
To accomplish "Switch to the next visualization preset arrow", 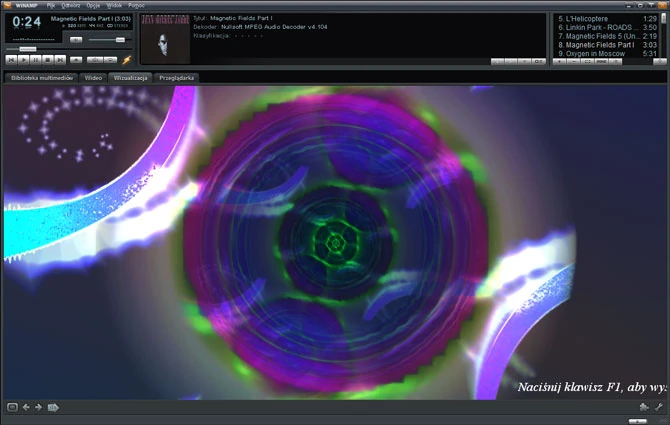I will pos(38,407).
